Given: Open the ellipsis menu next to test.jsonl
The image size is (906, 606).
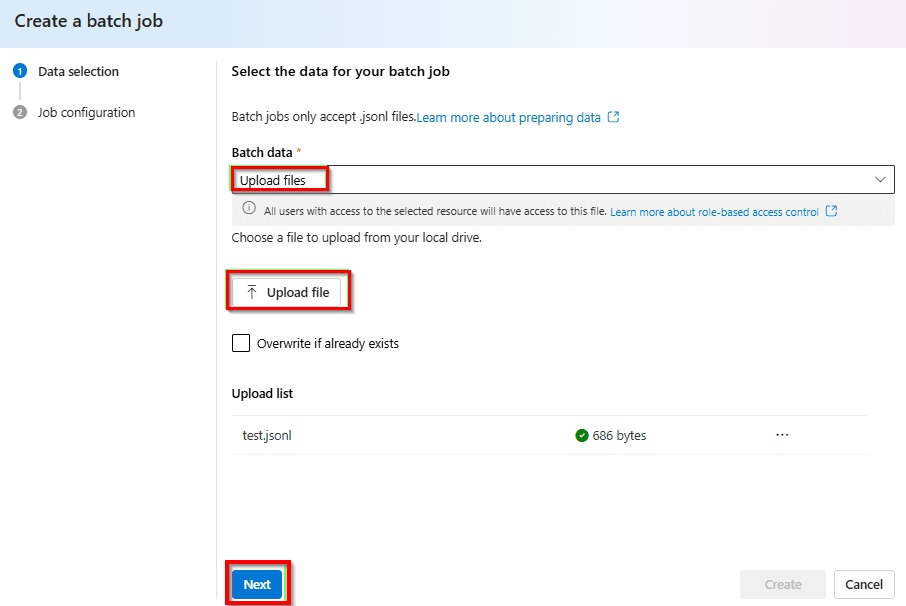Looking at the screenshot, I should (x=782, y=435).
